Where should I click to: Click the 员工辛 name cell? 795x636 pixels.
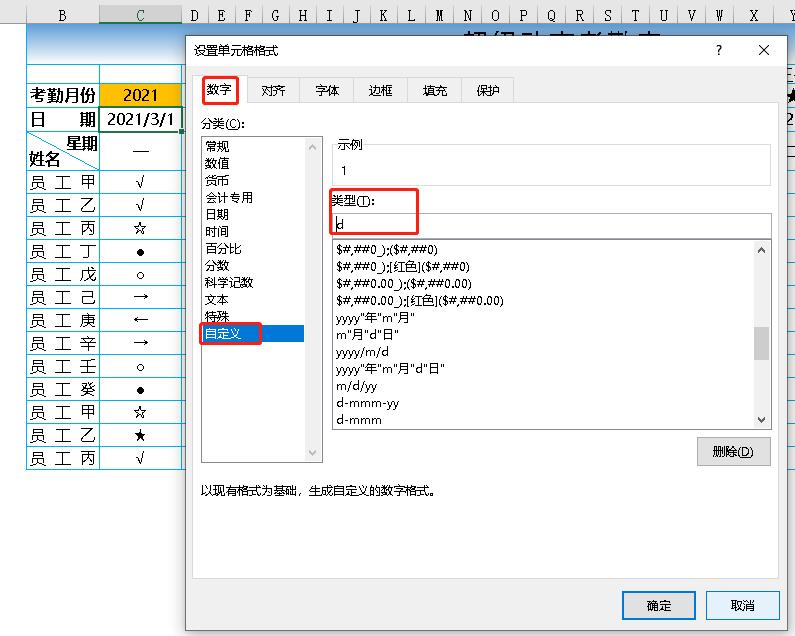pos(63,343)
